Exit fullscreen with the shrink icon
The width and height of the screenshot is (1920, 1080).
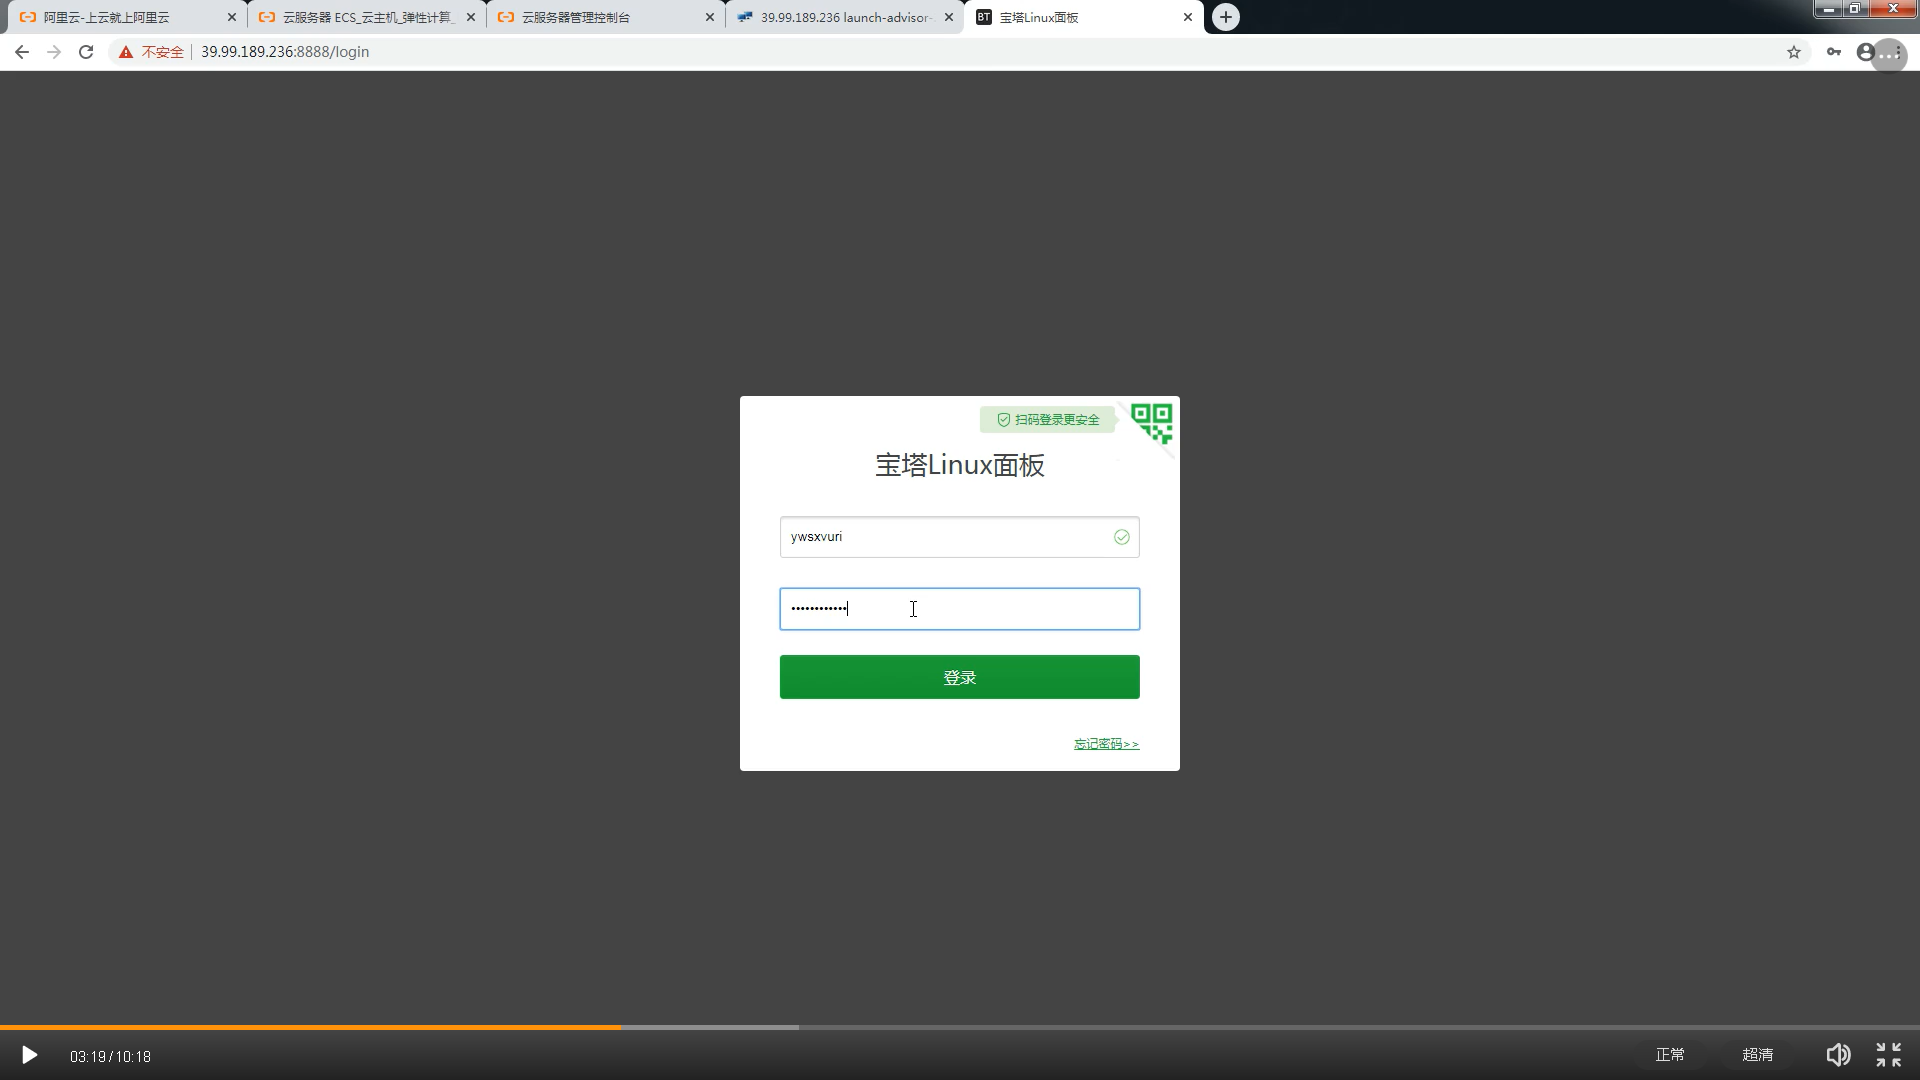point(1888,1055)
